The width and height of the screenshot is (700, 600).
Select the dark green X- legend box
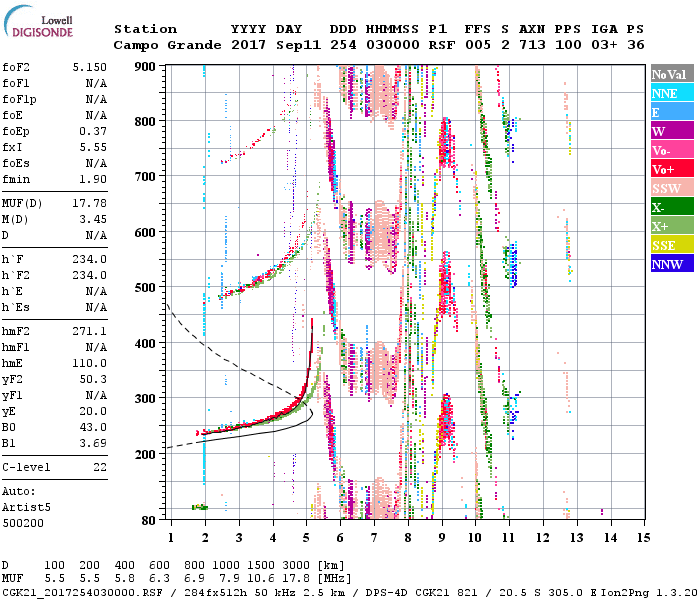pos(669,207)
